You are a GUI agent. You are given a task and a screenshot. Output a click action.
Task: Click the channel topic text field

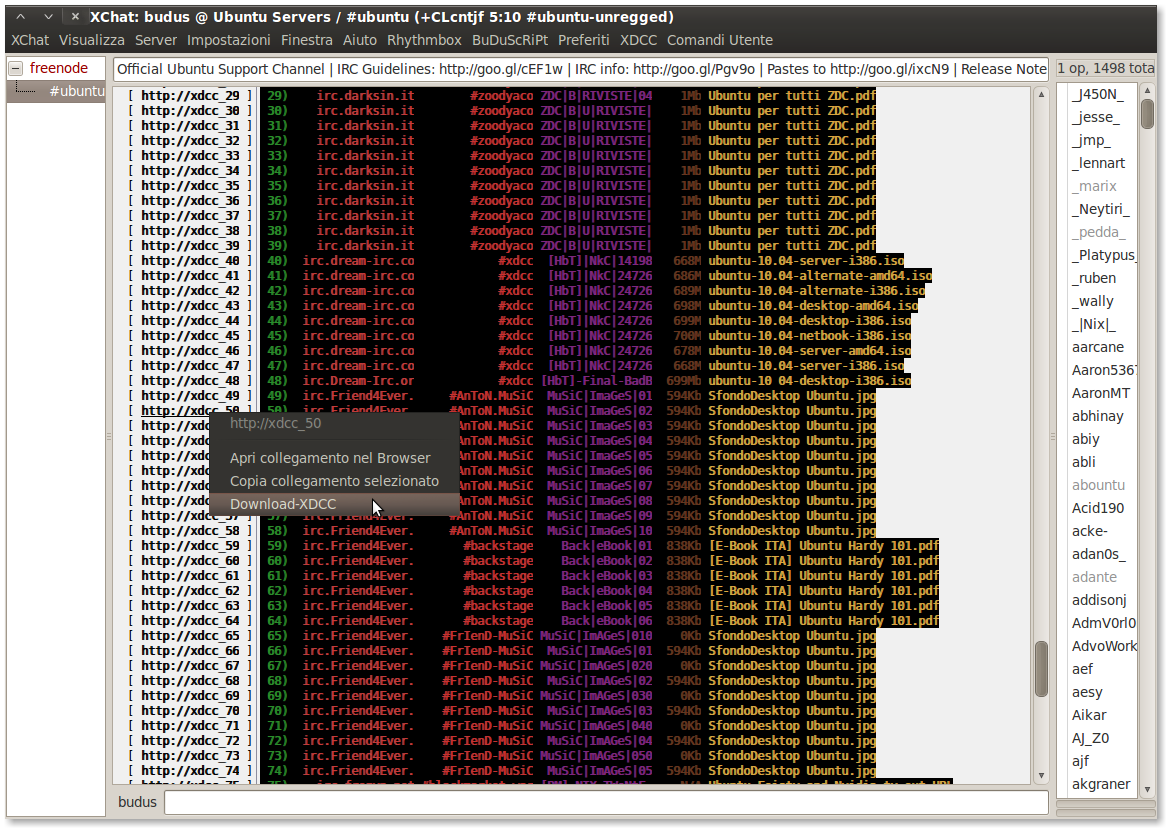pos(580,69)
